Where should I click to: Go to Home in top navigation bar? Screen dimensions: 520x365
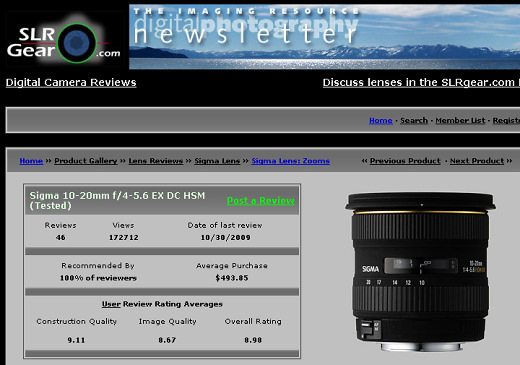pyautogui.click(x=380, y=120)
